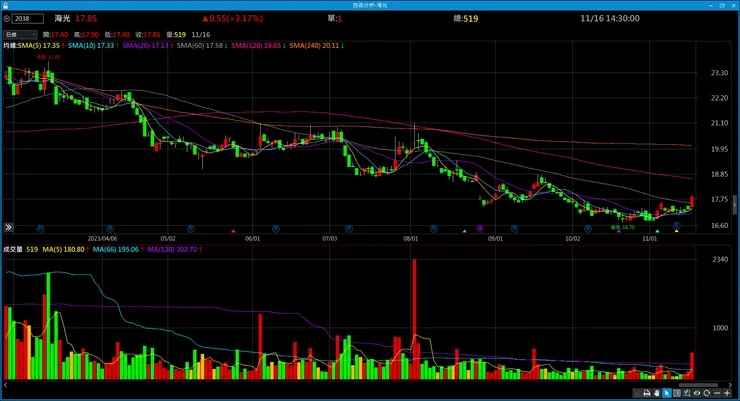Image resolution: width=740 pixels, height=401 pixels.
Task: Click the stock name 海光
Action: click(x=62, y=18)
